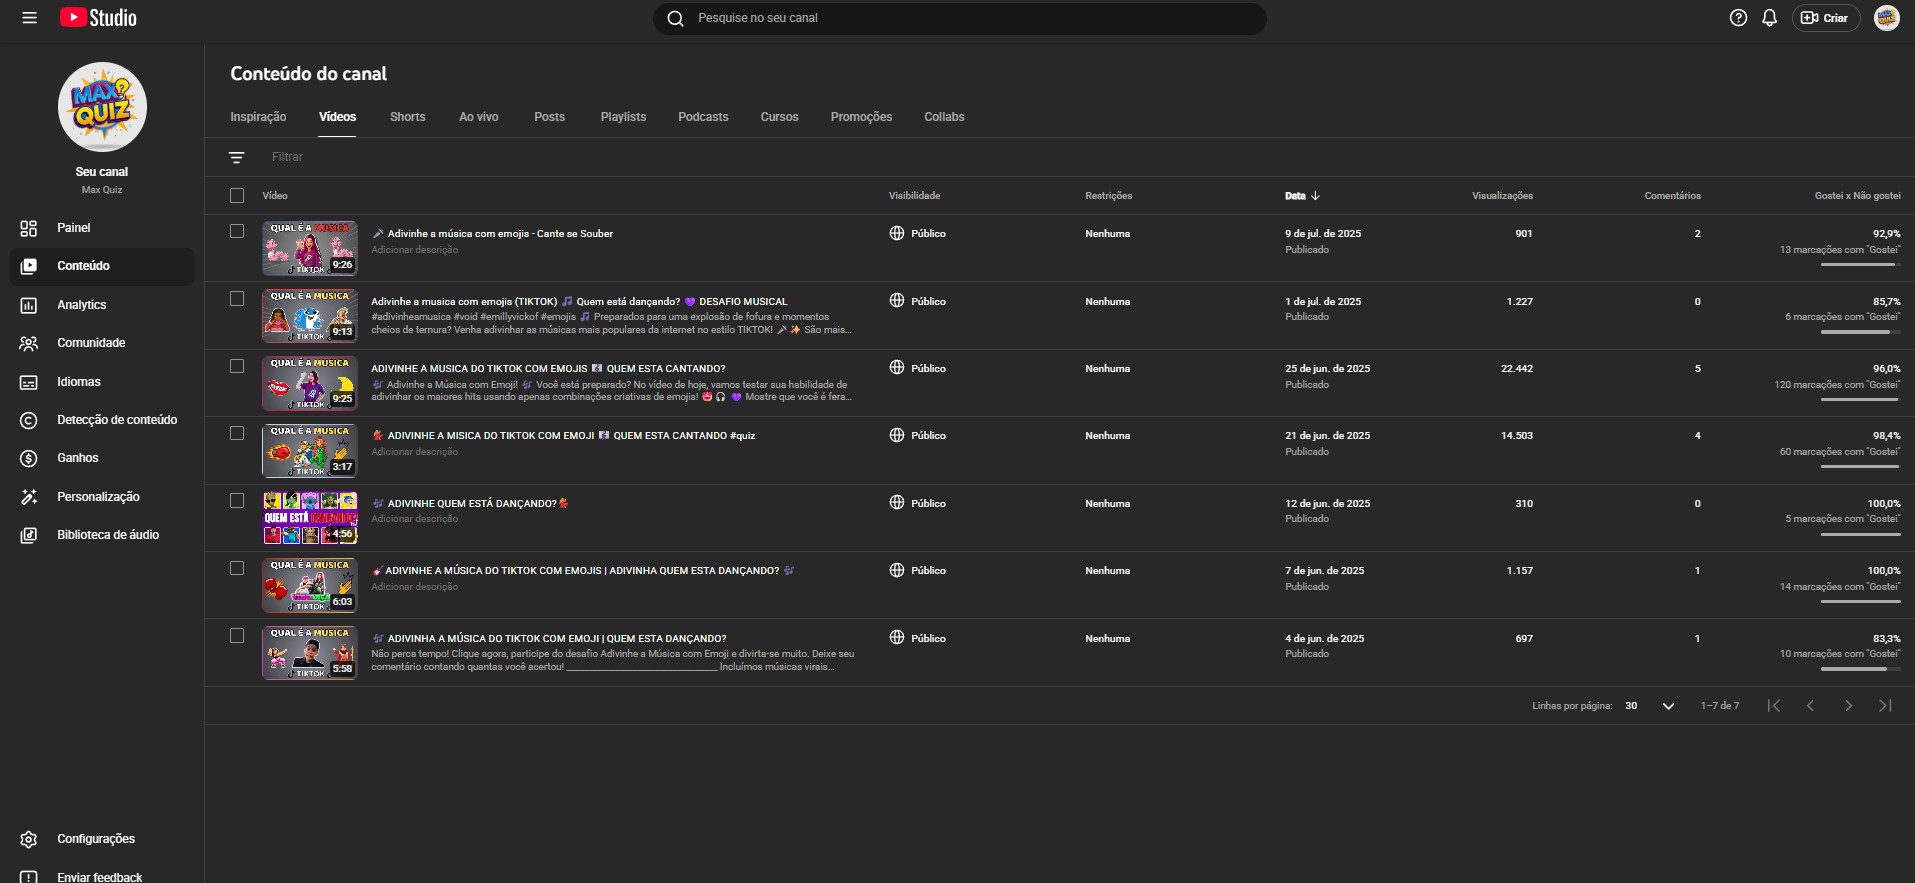This screenshot has height=883, width=1915.
Task: Click the filter lines icon
Action: coord(237,157)
